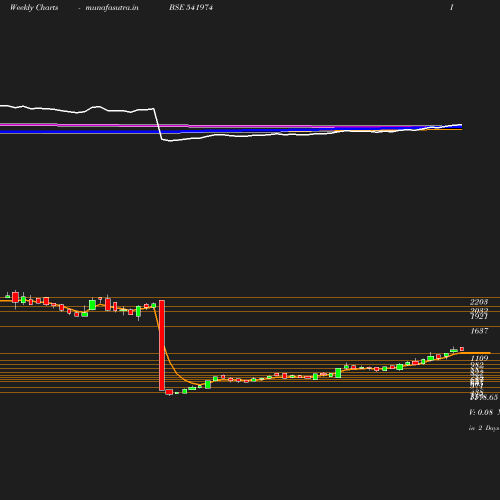
Task: Click the 'V: 0.08' volume text
Action: (x=481, y=412)
